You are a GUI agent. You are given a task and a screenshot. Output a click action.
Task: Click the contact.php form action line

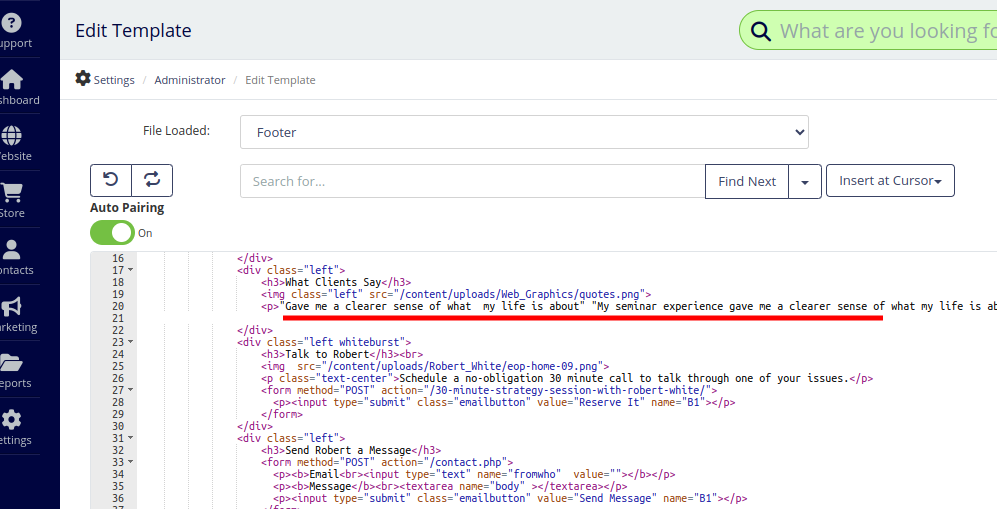(387, 462)
